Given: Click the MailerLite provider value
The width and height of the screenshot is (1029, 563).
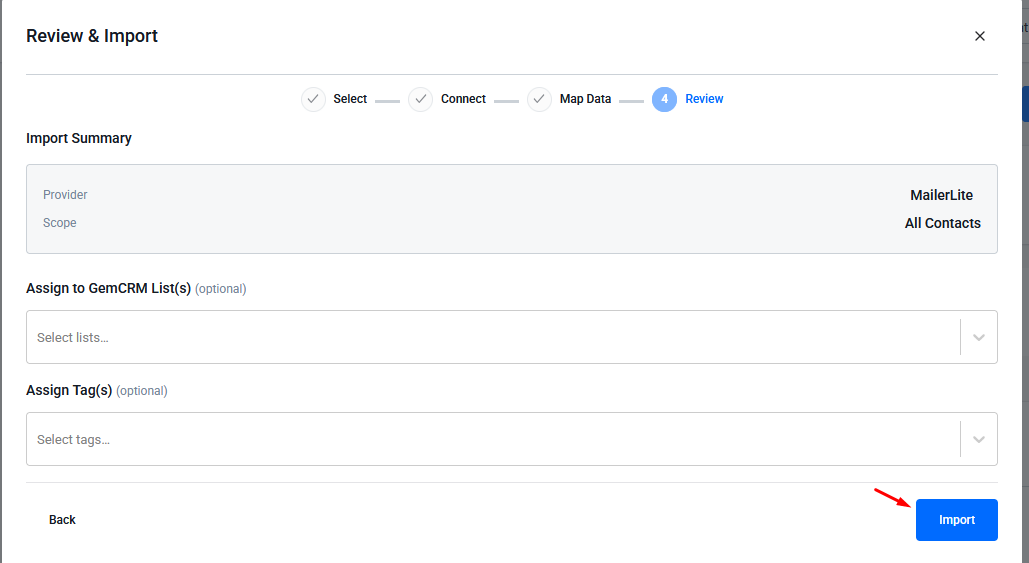Looking at the screenshot, I should (x=941, y=195).
